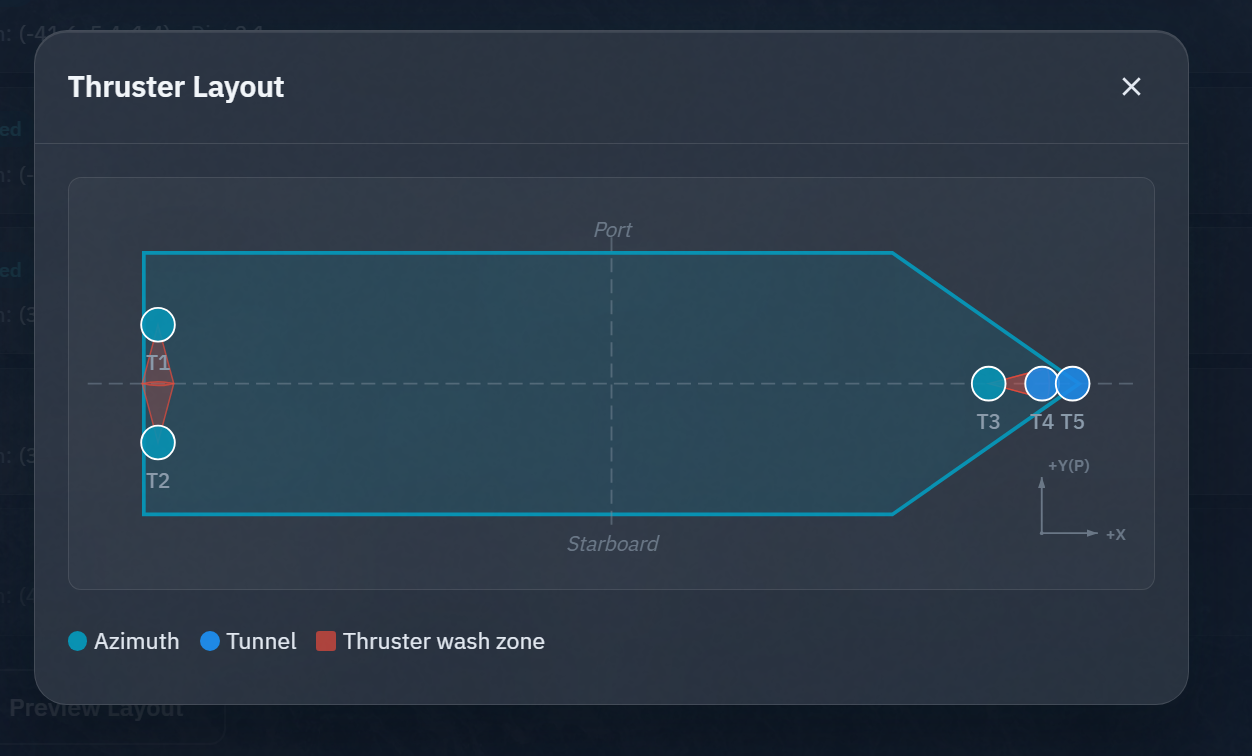This screenshot has height=756, width=1252.
Task: Click the Port label above the hull
Action: tap(613, 230)
